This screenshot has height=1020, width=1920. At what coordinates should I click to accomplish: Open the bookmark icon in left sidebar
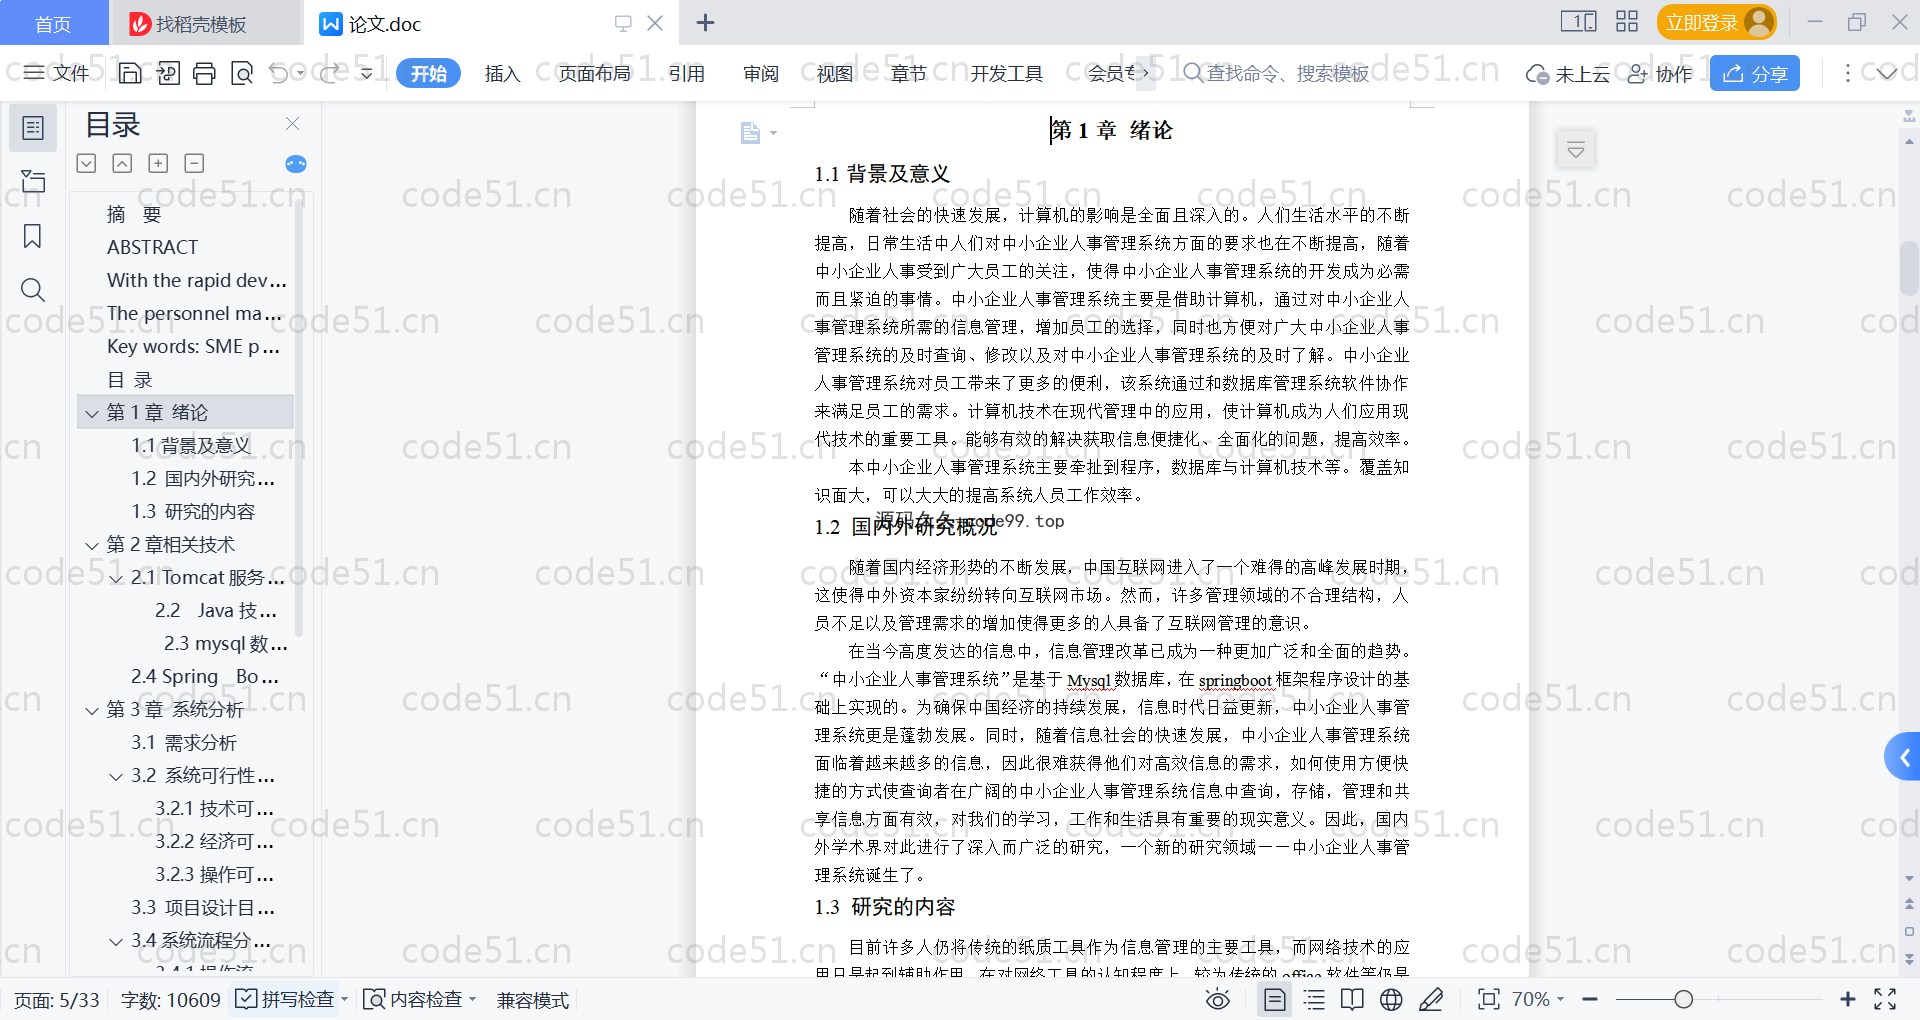(x=33, y=236)
